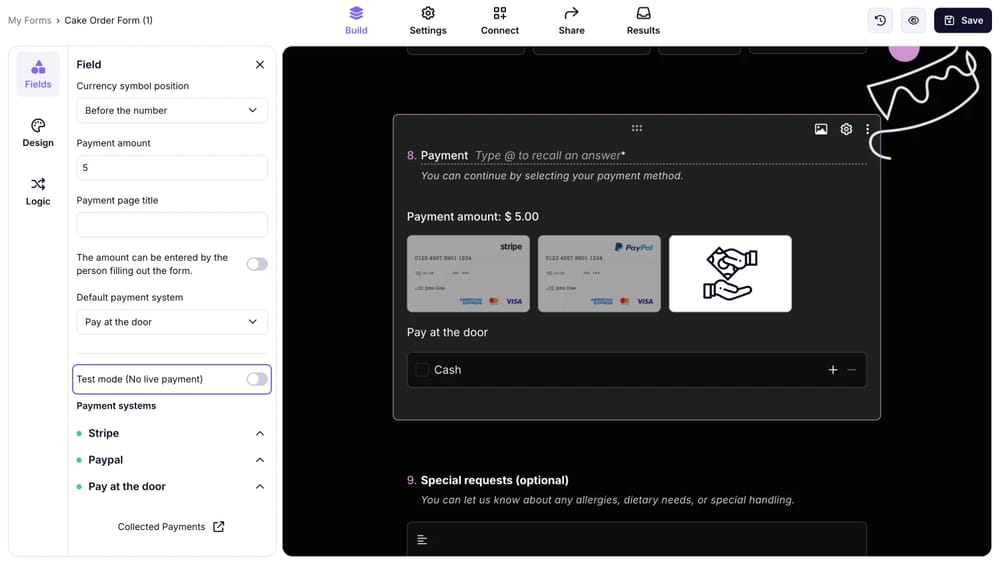Open the Payment field three-dot menu

(x=867, y=129)
